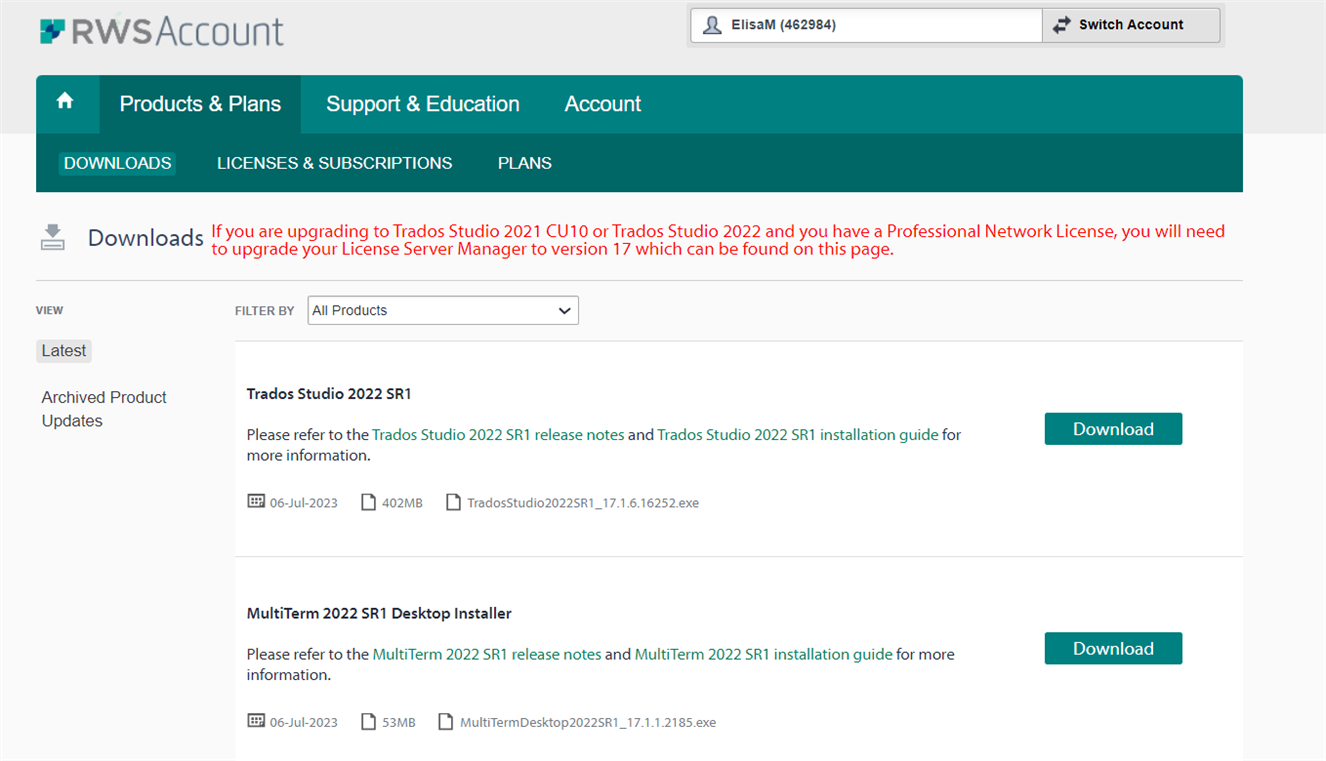Viewport: 1326px width, 761px height.
Task: Select the DOWNLOADS sub-tab
Action: 118,163
